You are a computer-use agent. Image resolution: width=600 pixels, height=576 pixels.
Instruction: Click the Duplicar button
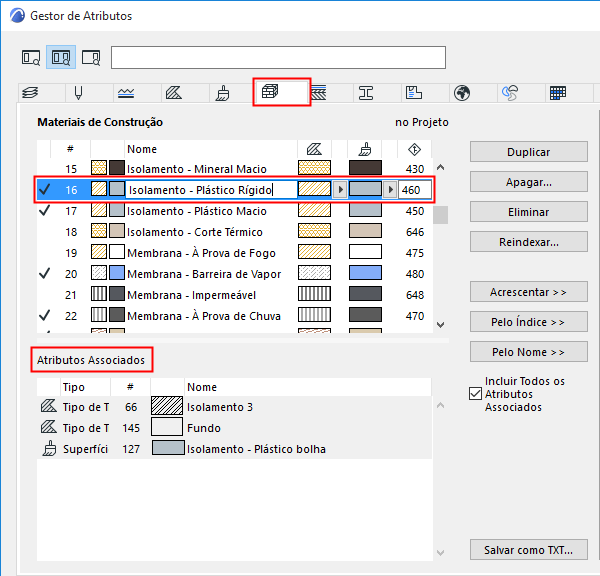[x=528, y=152]
